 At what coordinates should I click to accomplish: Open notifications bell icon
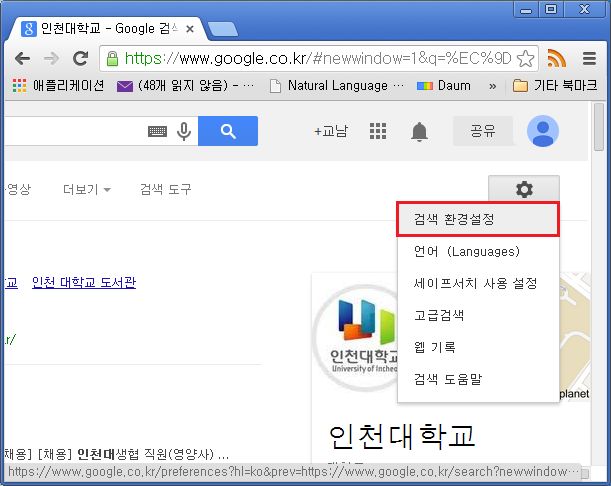419,132
